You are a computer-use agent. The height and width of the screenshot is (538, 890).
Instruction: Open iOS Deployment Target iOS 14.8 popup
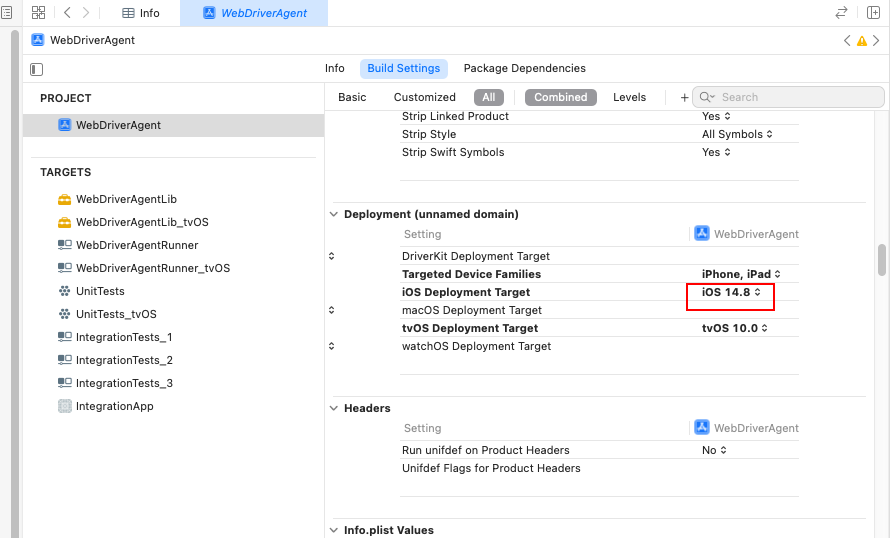pyautogui.click(x=731, y=292)
